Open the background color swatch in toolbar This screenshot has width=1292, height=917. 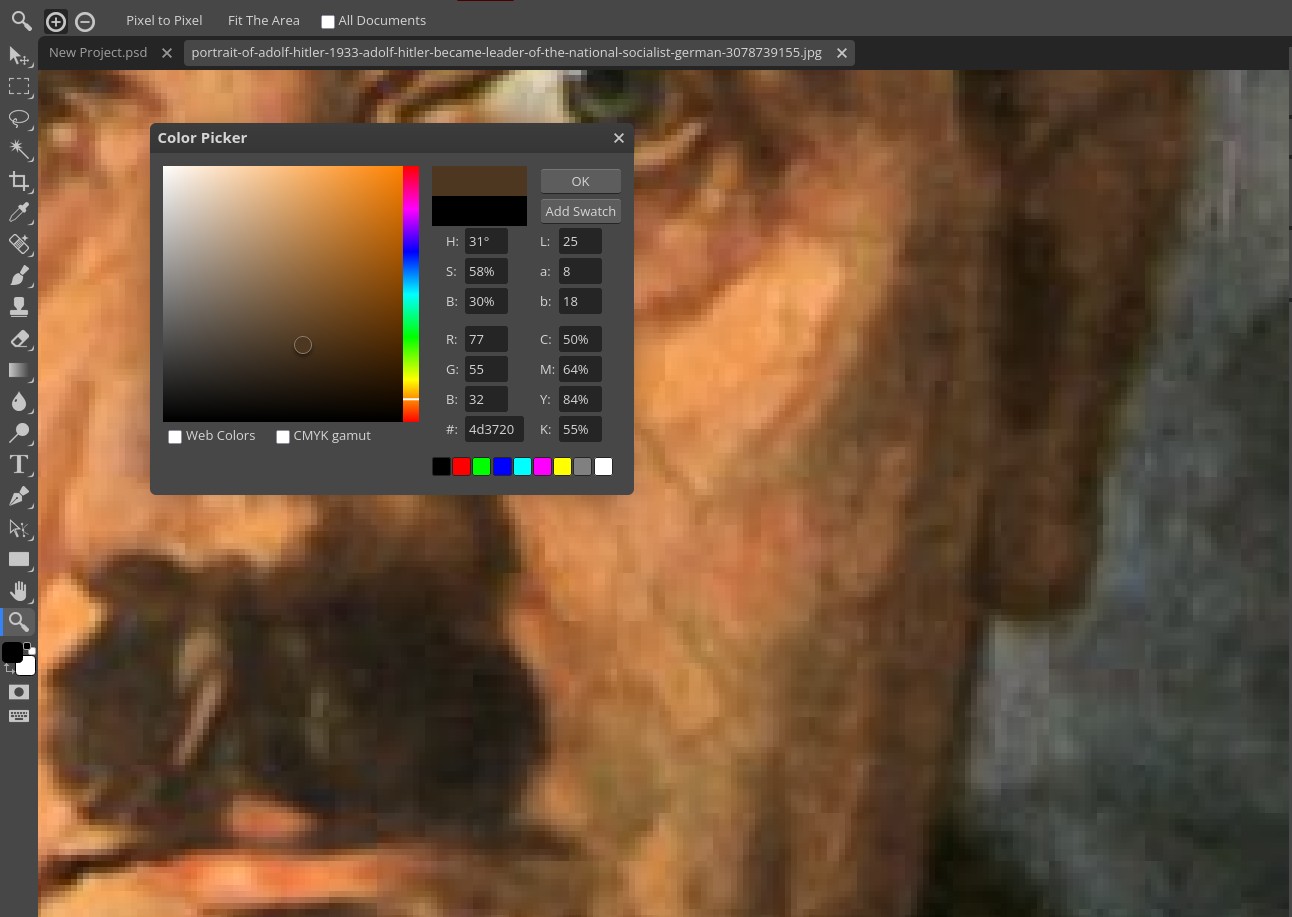point(28,667)
